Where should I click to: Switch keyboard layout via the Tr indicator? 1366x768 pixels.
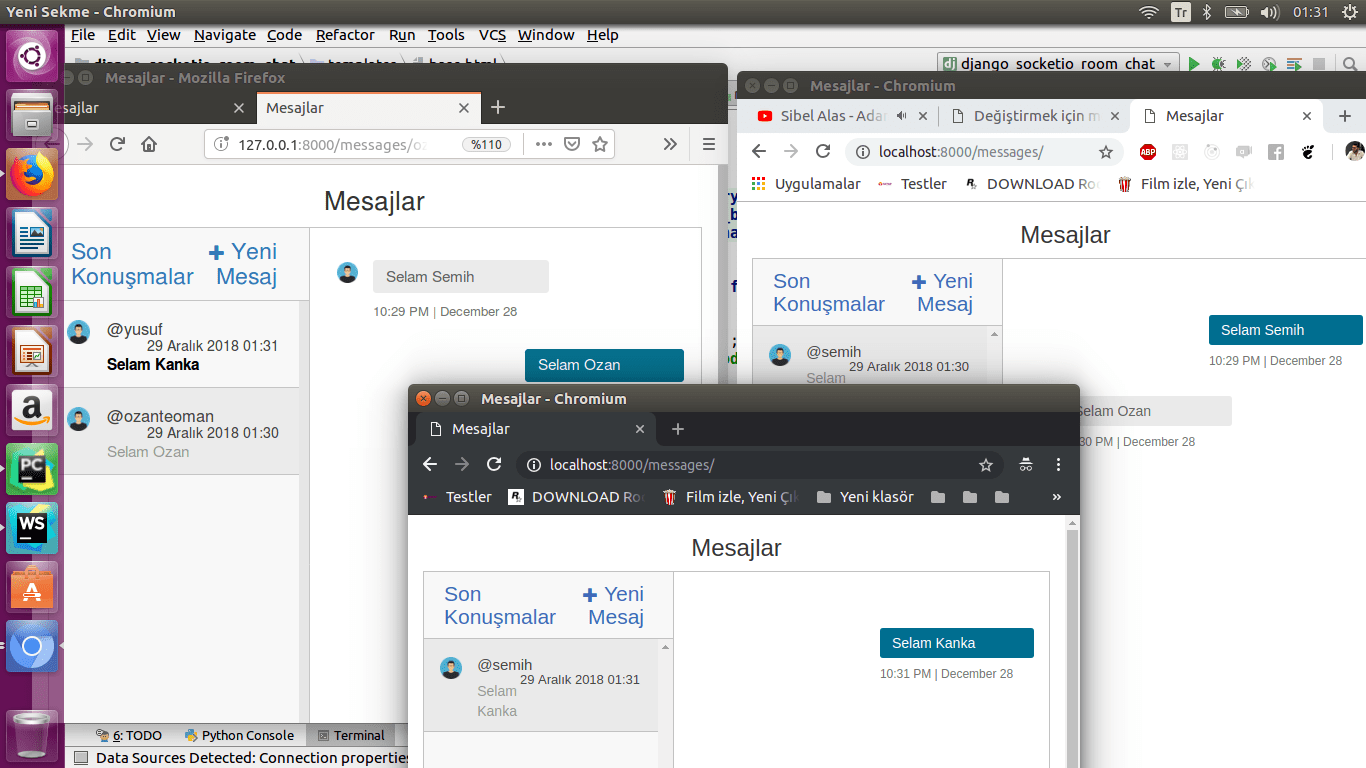point(1180,12)
